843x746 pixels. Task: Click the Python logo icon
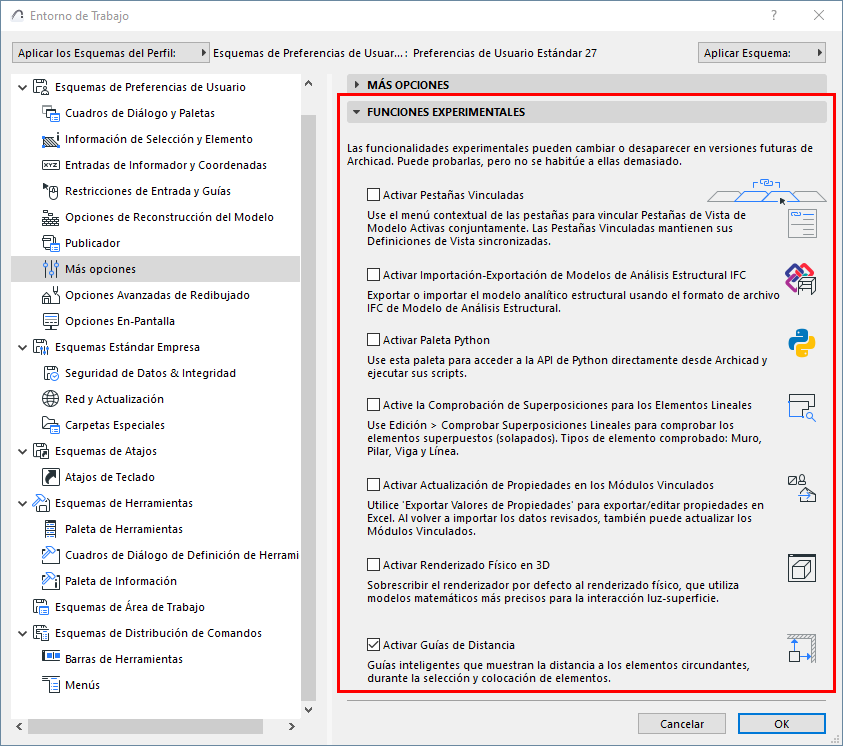pyautogui.click(x=802, y=343)
